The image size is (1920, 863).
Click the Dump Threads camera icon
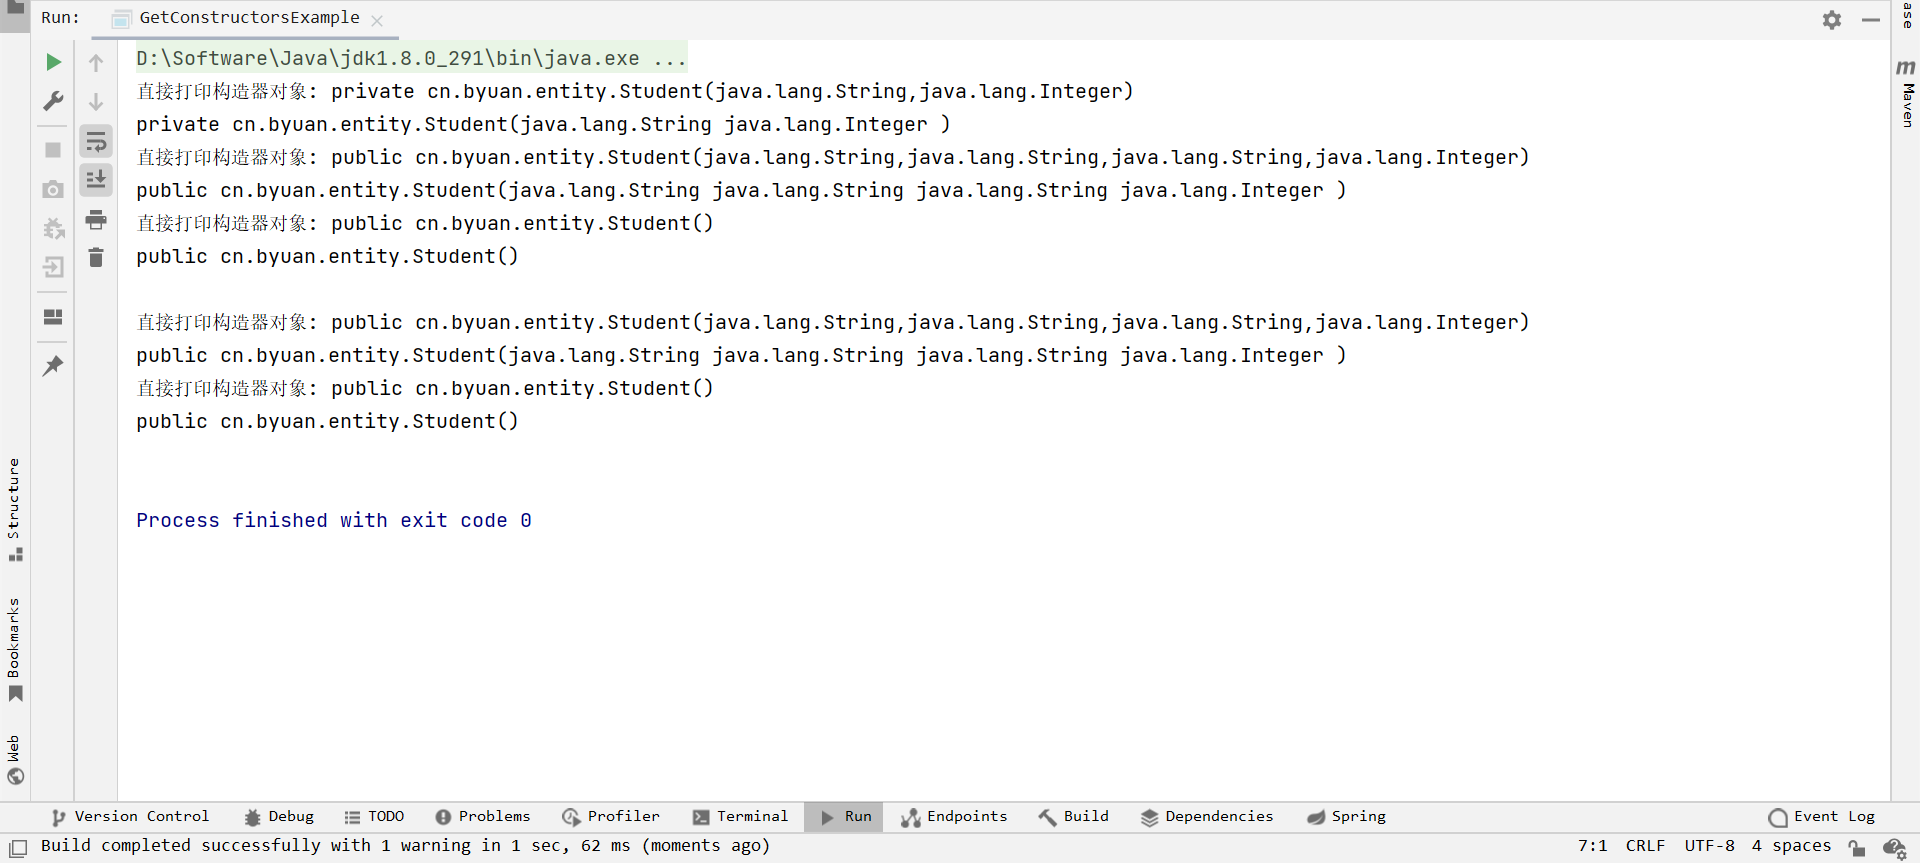click(x=54, y=189)
